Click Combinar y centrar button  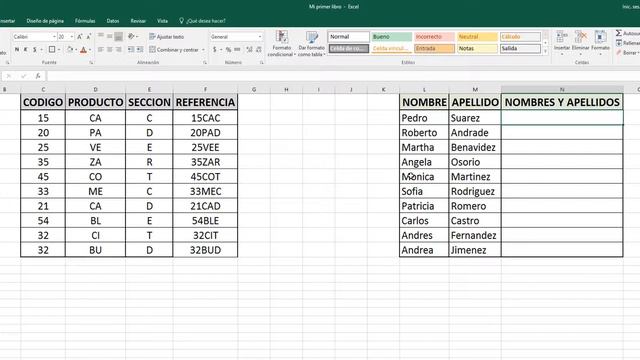pyautogui.click(x=174, y=50)
